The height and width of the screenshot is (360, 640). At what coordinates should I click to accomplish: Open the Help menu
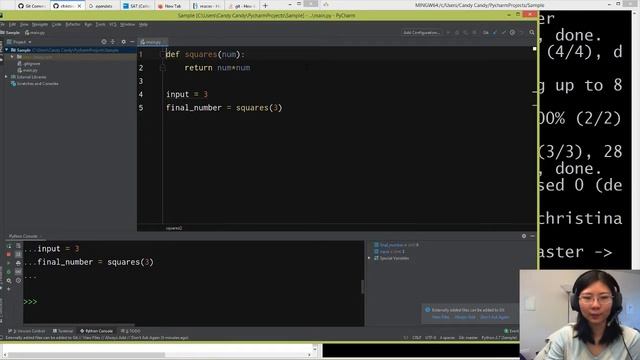tap(143, 24)
